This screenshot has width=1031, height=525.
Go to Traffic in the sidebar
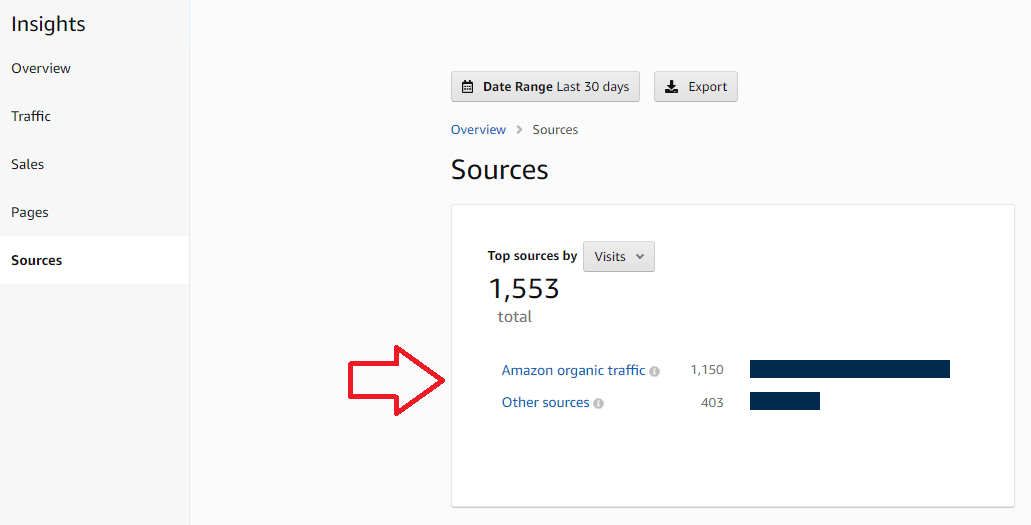click(x=31, y=116)
